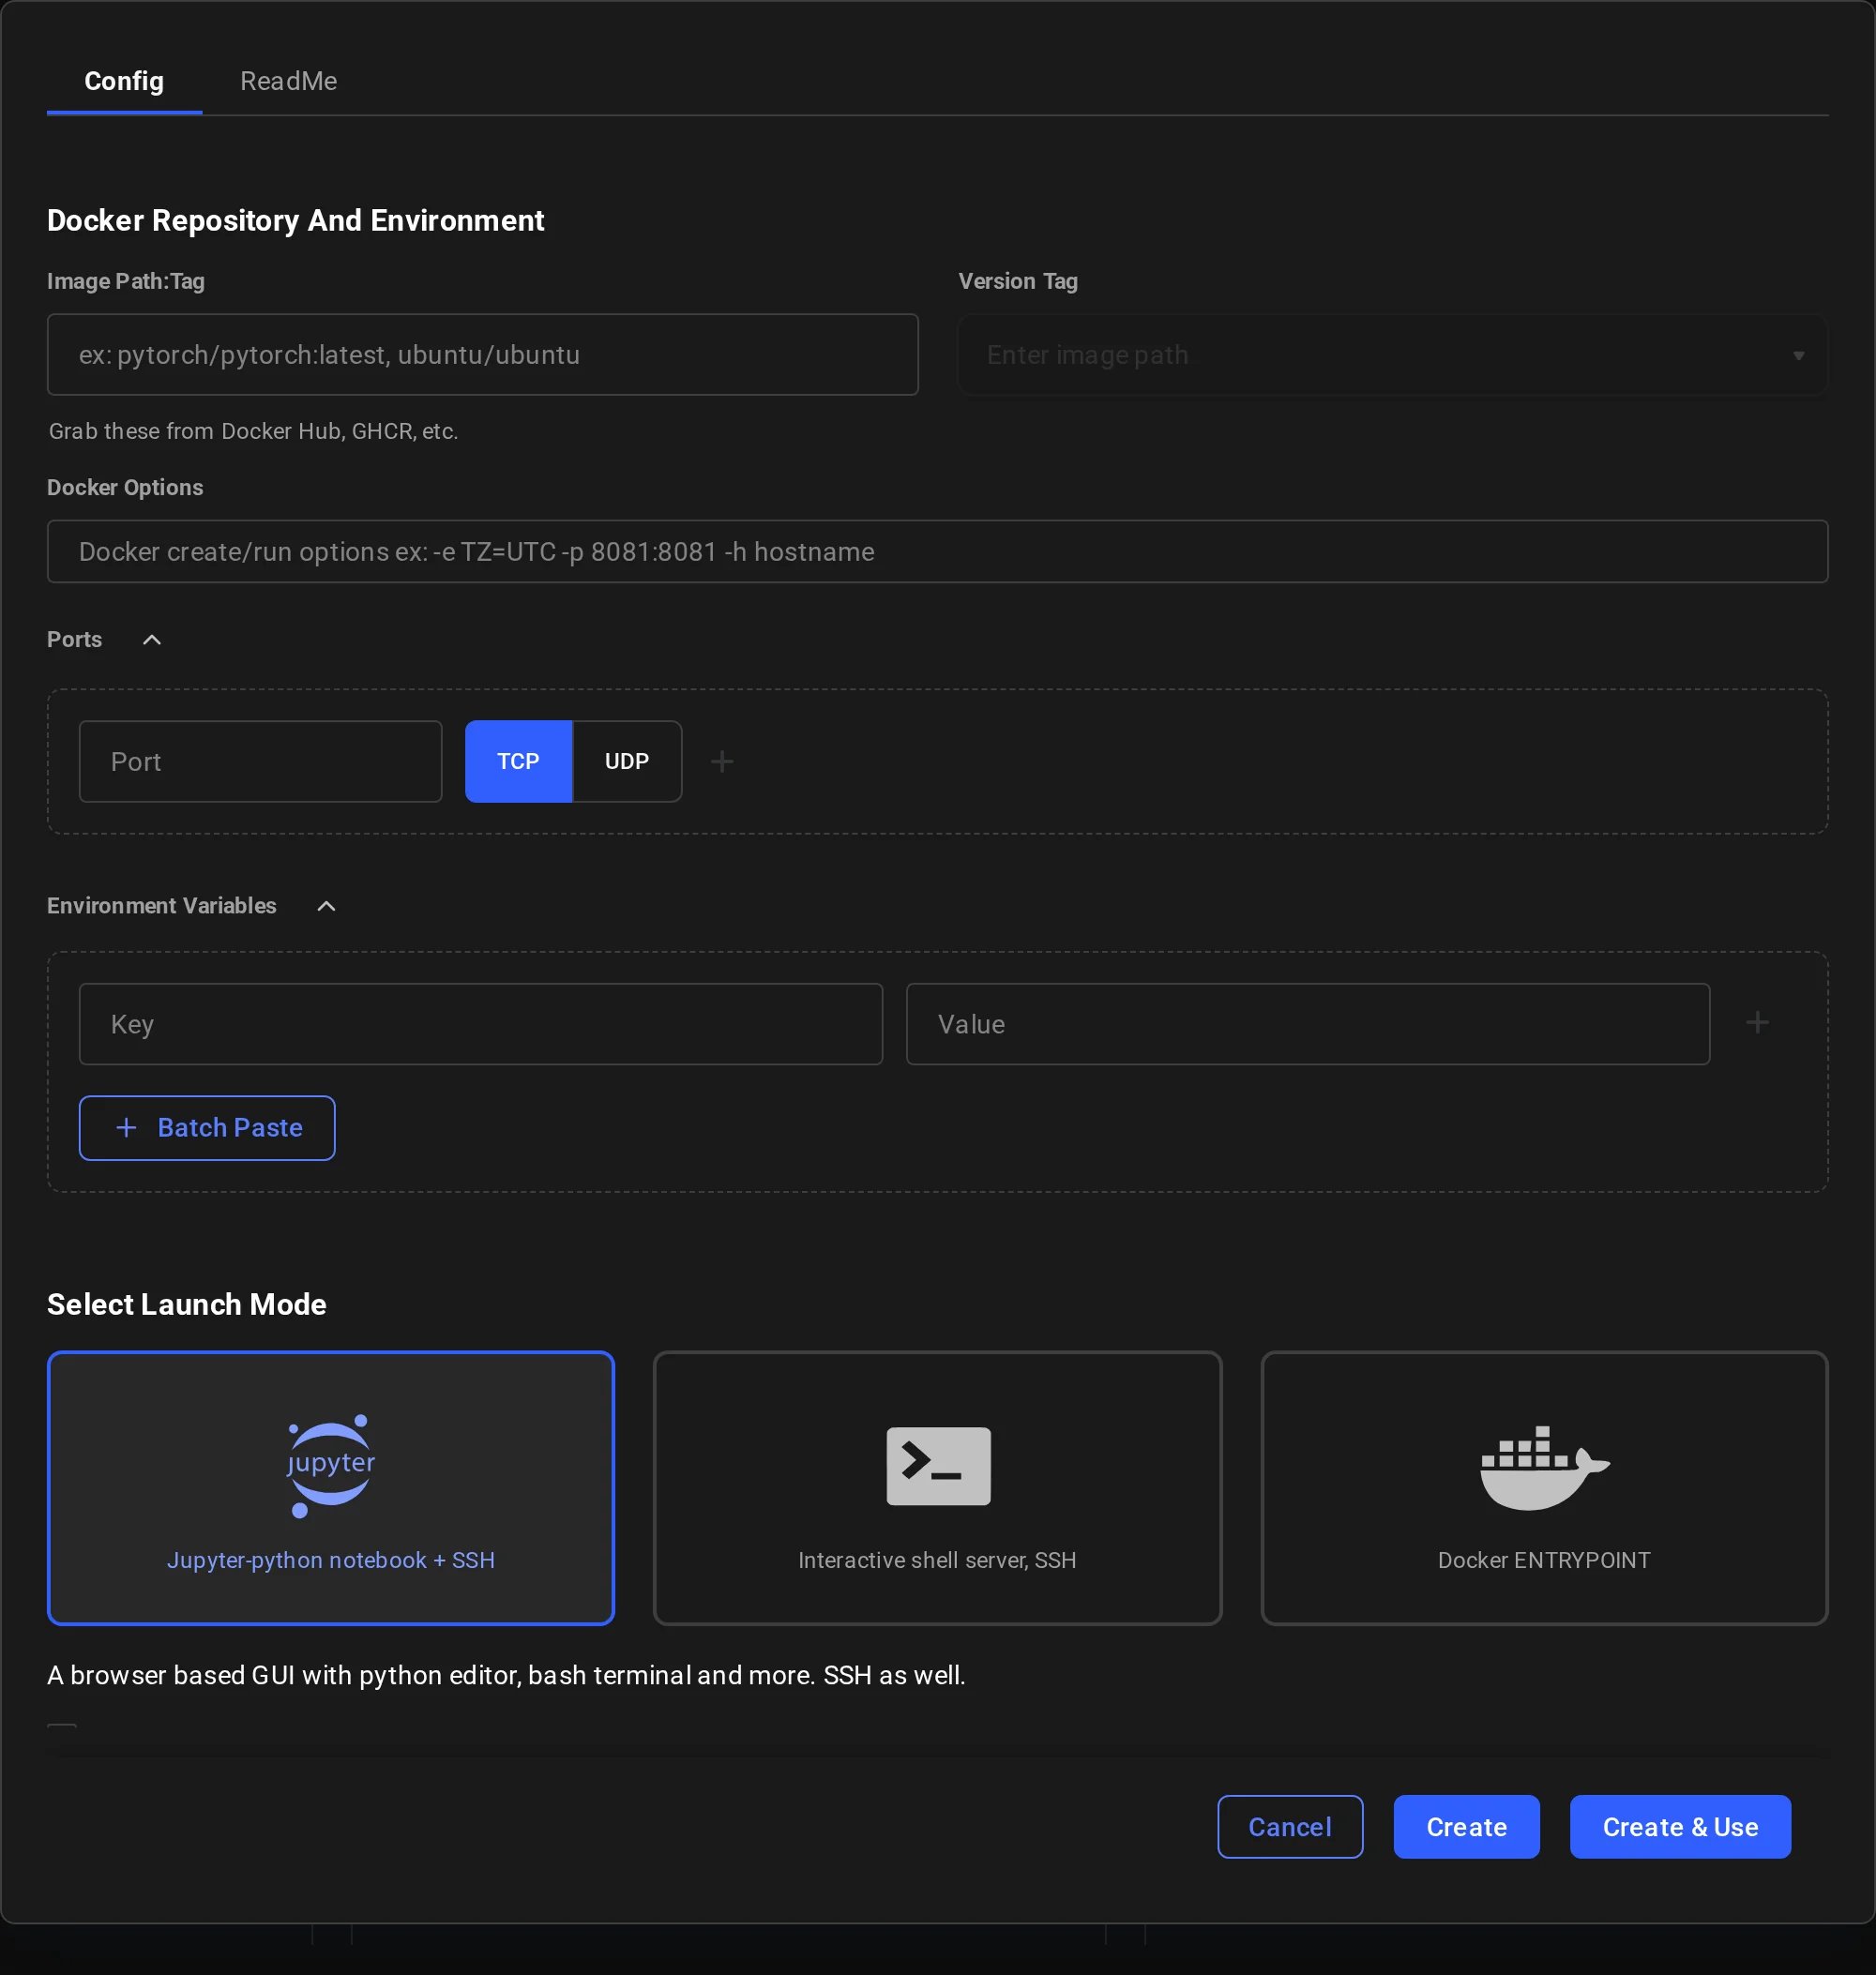Click the environment variable Value field
1876x1975 pixels.
1307,1024
